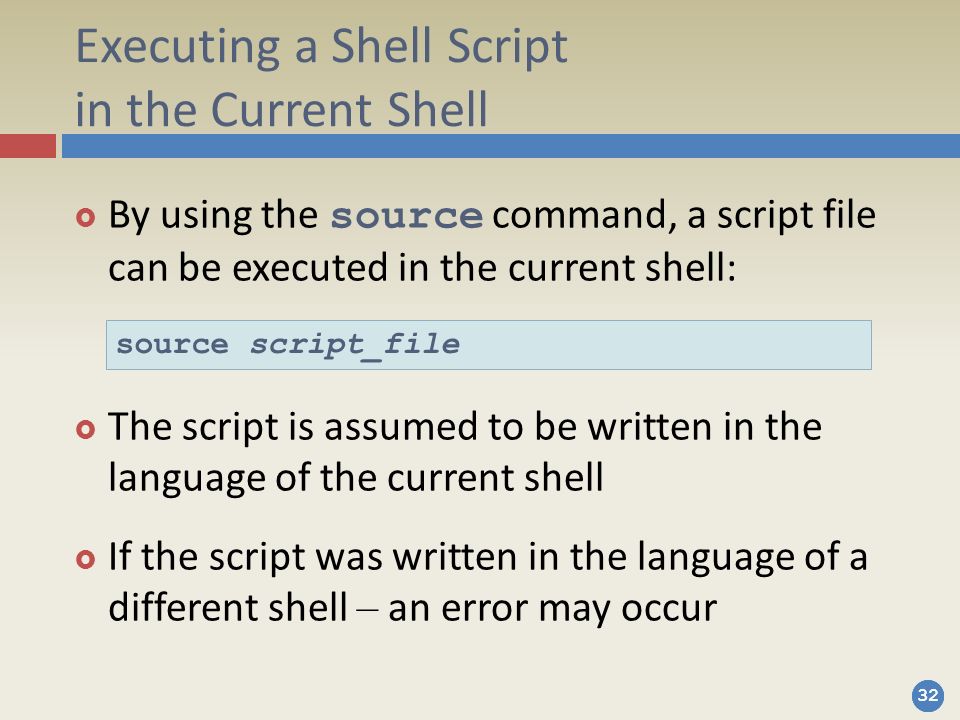Click the second red bullet before 'The script'

(86, 429)
